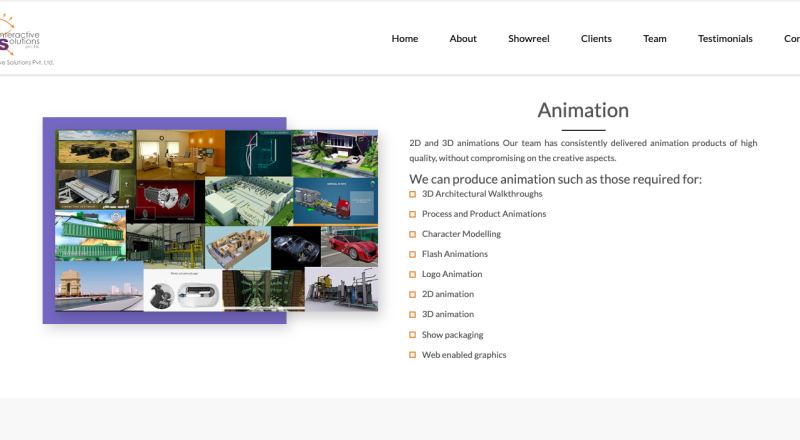Navigate to the Clients section
Image resolution: width=800 pixels, height=440 pixels.
coord(596,39)
